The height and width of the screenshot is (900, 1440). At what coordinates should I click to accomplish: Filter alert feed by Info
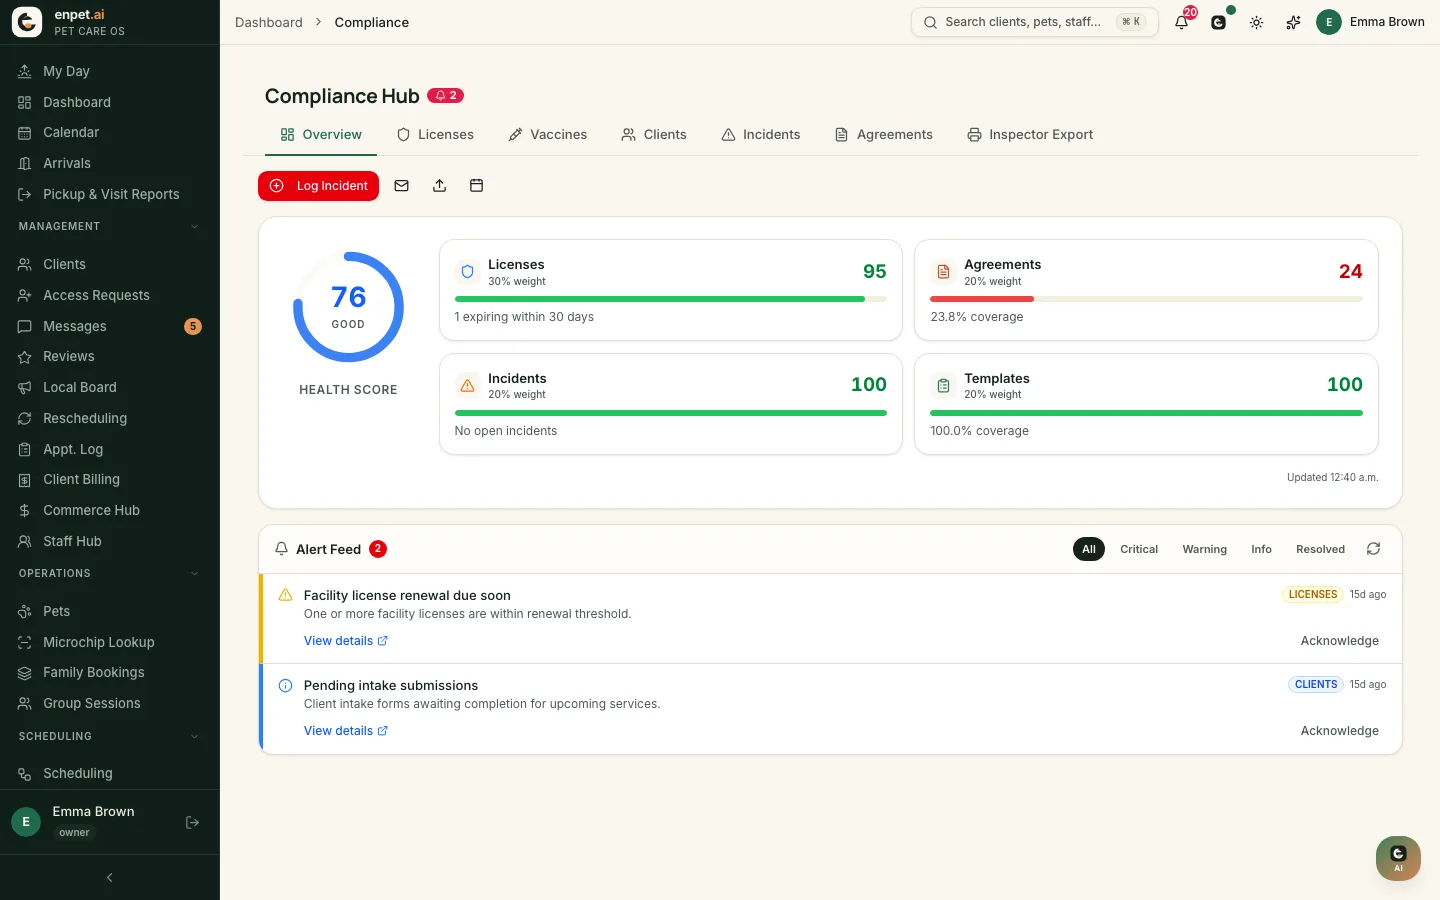tap(1261, 549)
